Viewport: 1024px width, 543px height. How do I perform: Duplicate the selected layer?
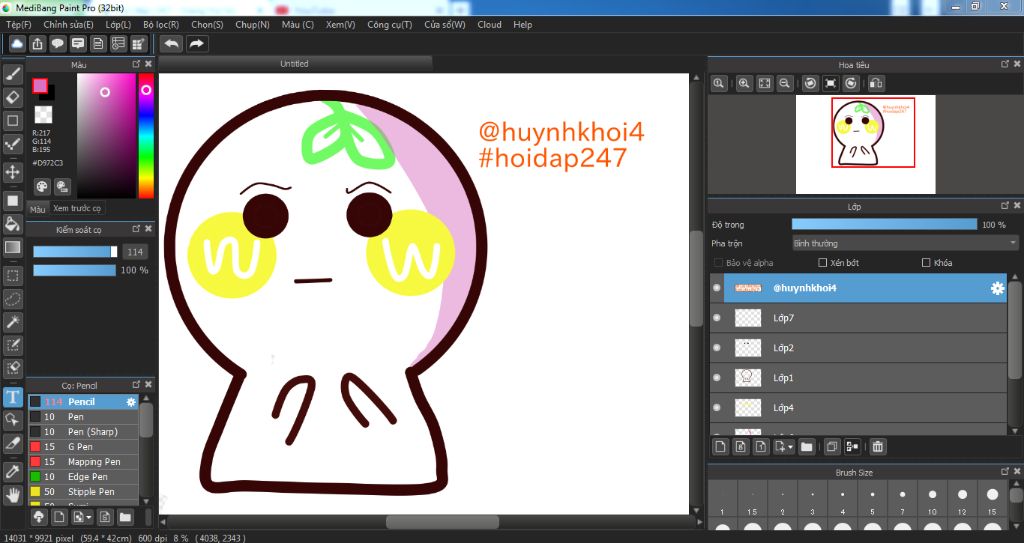pyautogui.click(x=831, y=447)
